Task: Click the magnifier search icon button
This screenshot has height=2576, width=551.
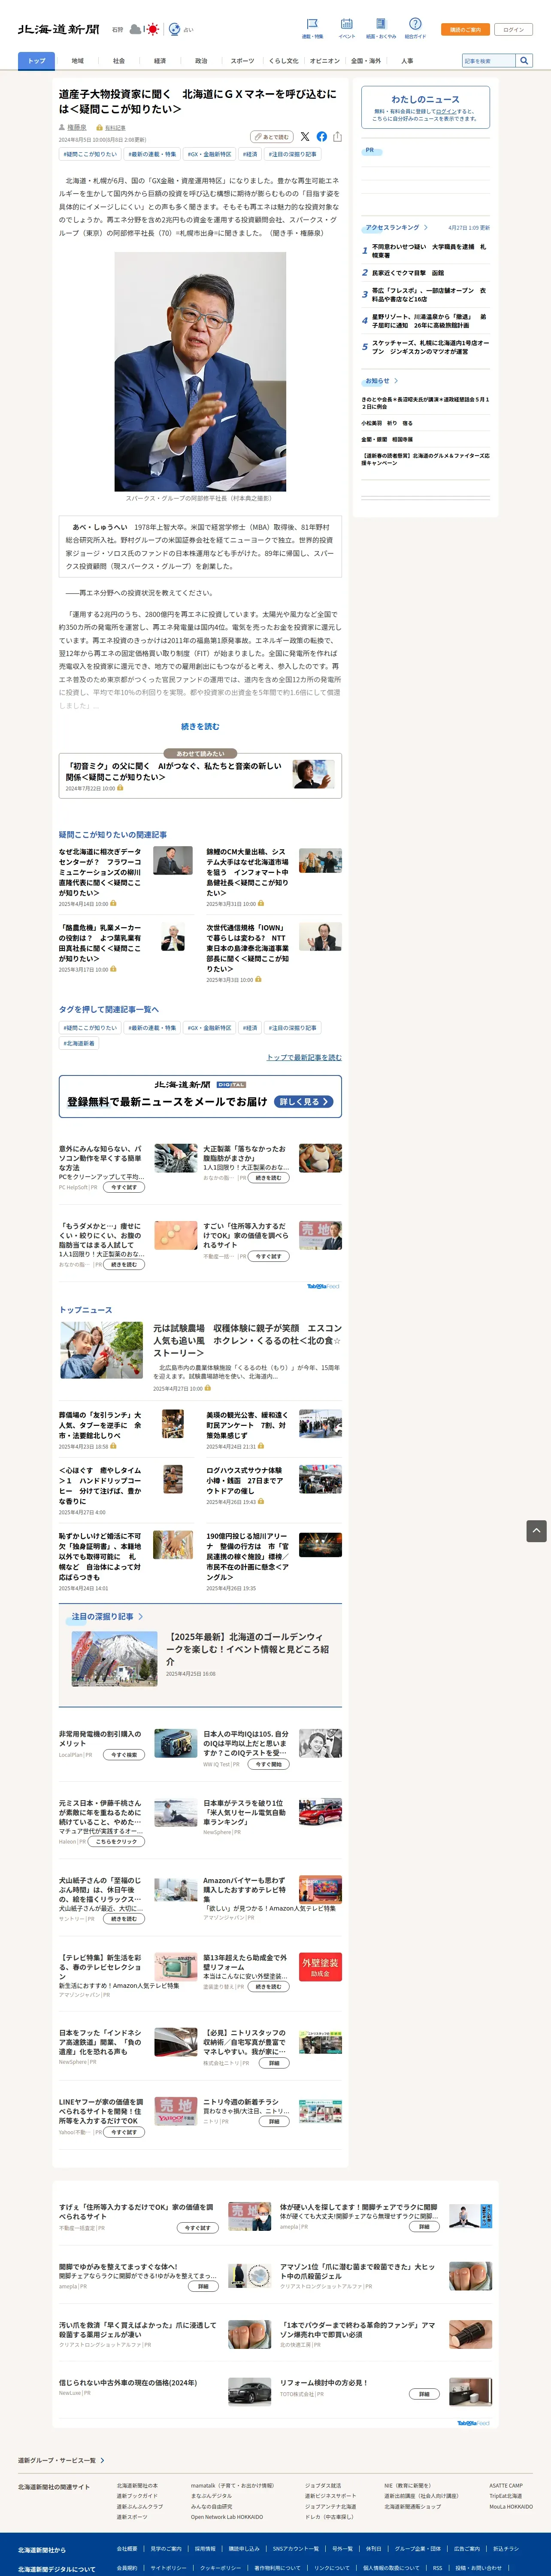Action: coord(523,61)
